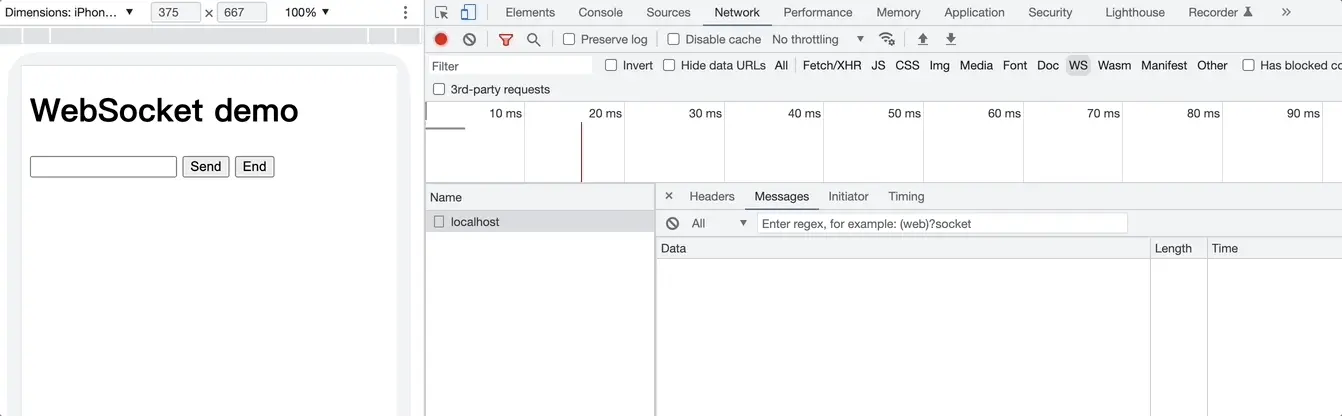Toggle the red filter funnel icon
Screen dimensions: 1342x416
tap(506, 39)
